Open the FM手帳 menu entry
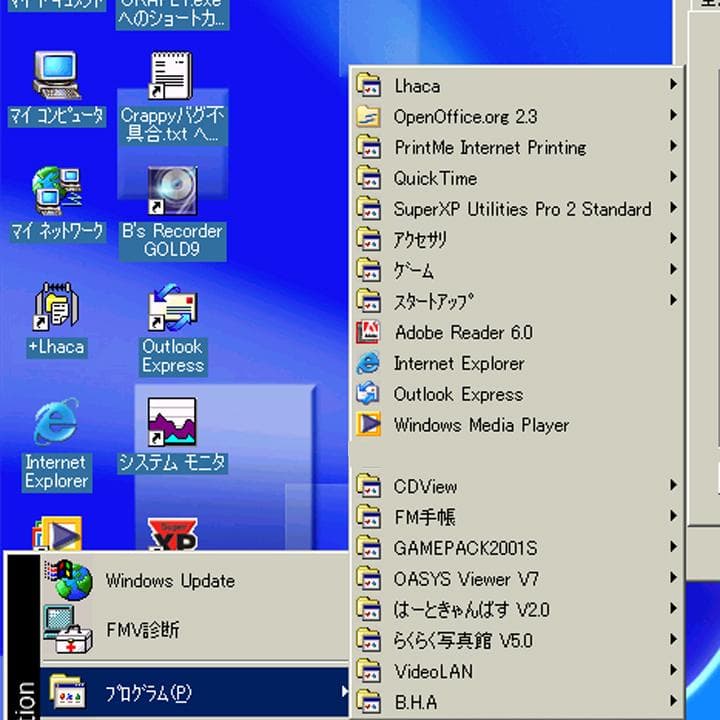This screenshot has height=720, width=720. coord(518,517)
